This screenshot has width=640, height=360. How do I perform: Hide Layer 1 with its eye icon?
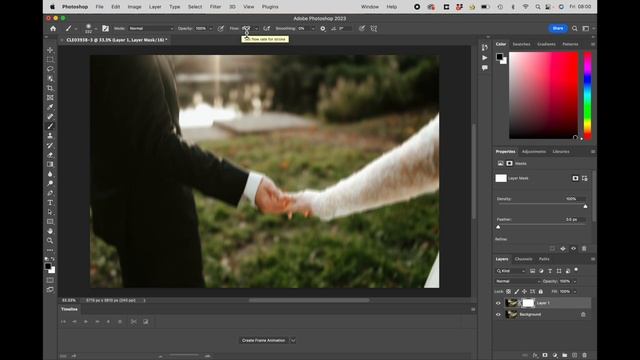tap(498, 303)
